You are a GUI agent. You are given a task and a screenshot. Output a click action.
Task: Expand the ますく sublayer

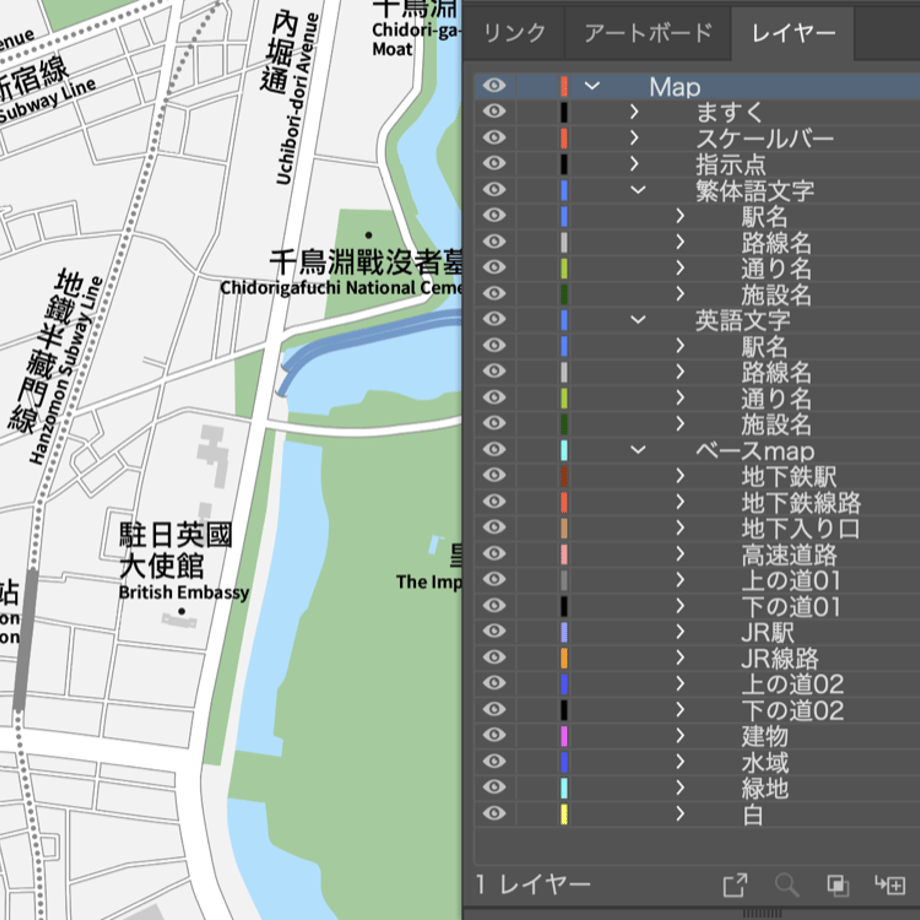coord(634,111)
